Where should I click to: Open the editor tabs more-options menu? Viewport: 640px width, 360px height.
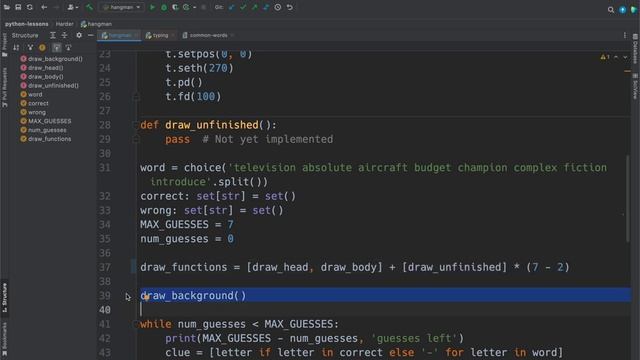click(625, 36)
